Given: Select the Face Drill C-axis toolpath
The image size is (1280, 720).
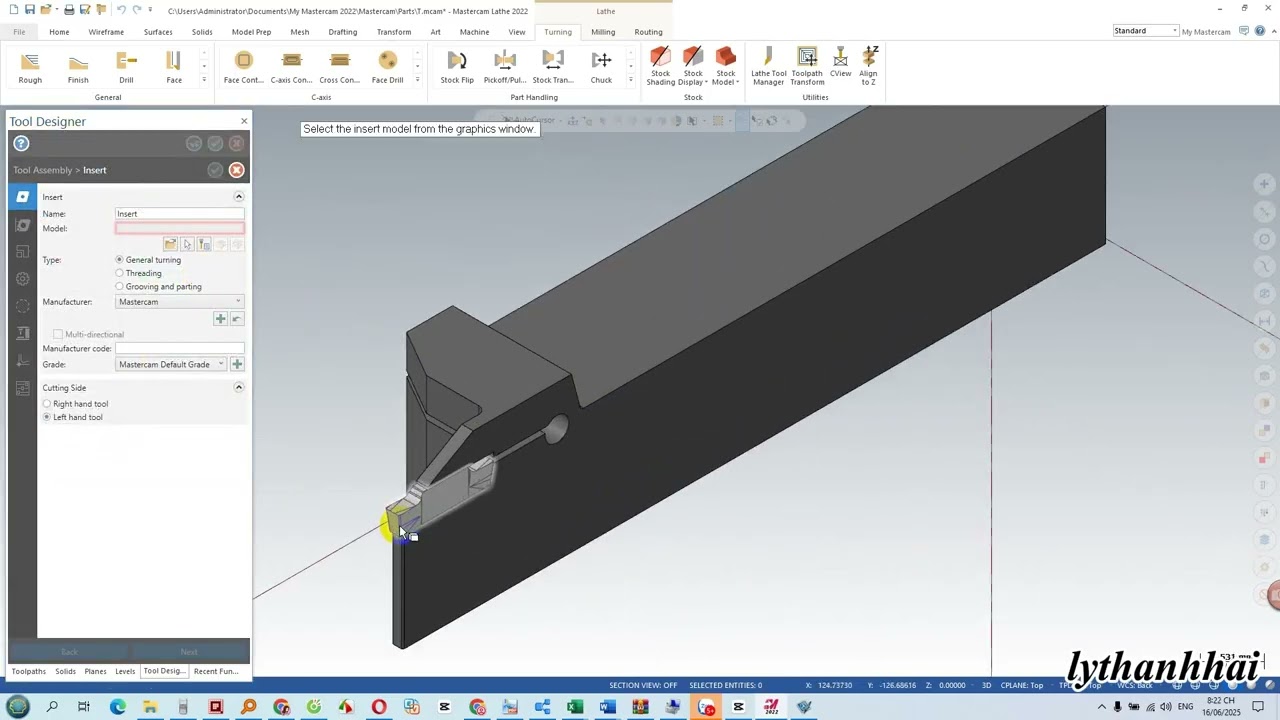Looking at the screenshot, I should pos(388,68).
